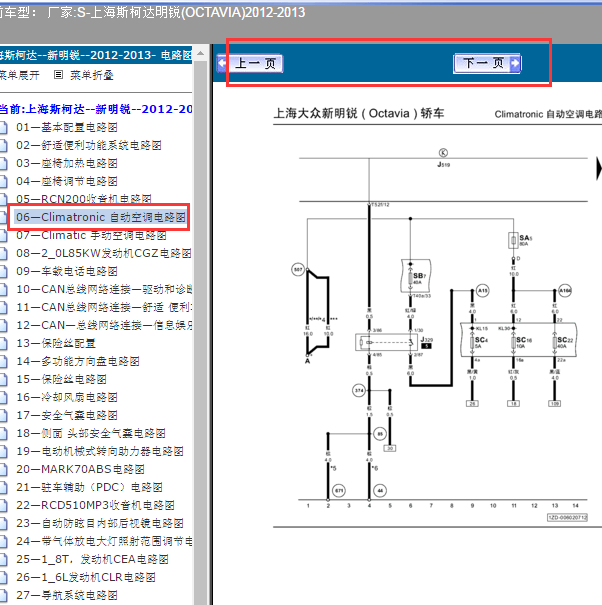
Task: Open 12—CAN—总线网络连接—信息娱乐 entry
Action: (x=104, y=325)
